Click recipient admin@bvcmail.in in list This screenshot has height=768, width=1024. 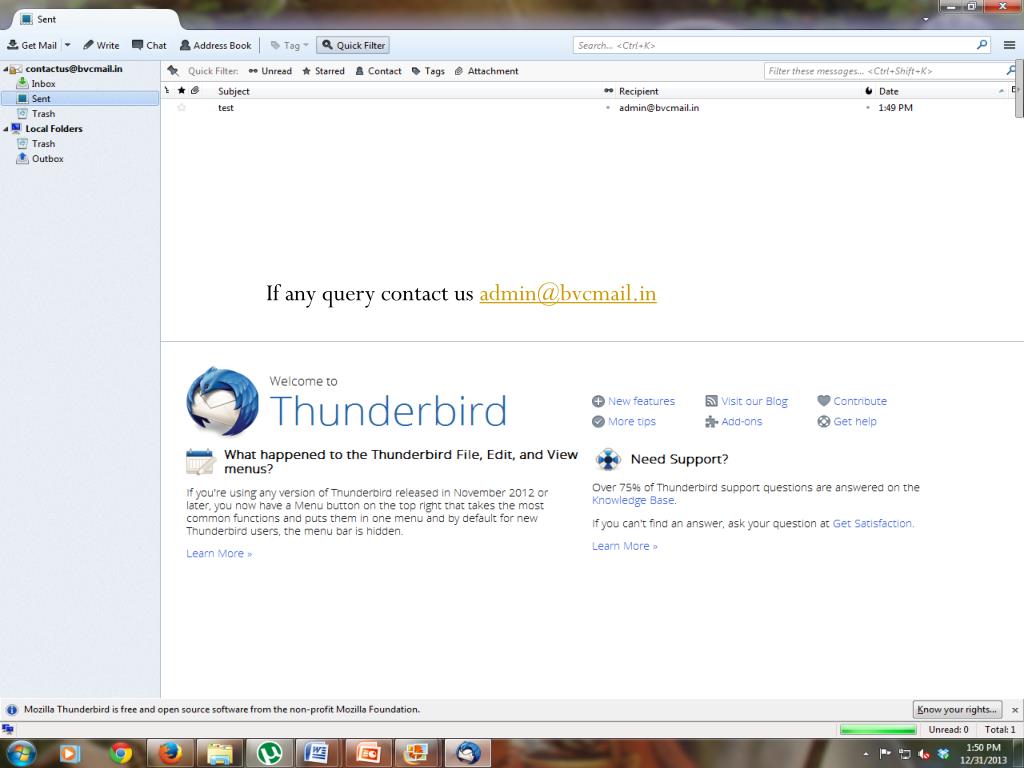click(659, 108)
